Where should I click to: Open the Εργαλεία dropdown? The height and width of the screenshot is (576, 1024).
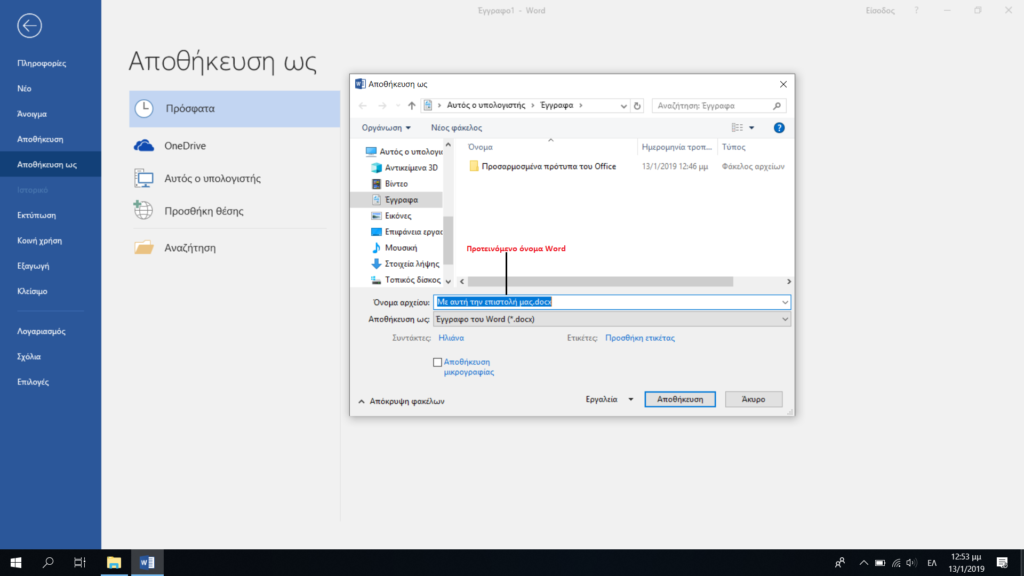609,400
